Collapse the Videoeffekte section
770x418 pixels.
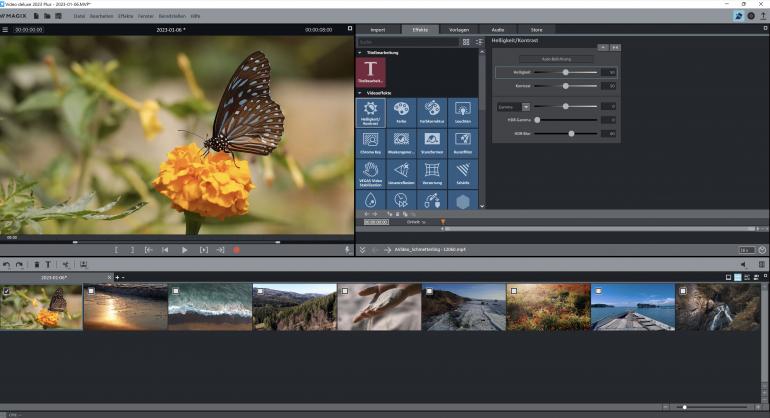tap(360, 93)
